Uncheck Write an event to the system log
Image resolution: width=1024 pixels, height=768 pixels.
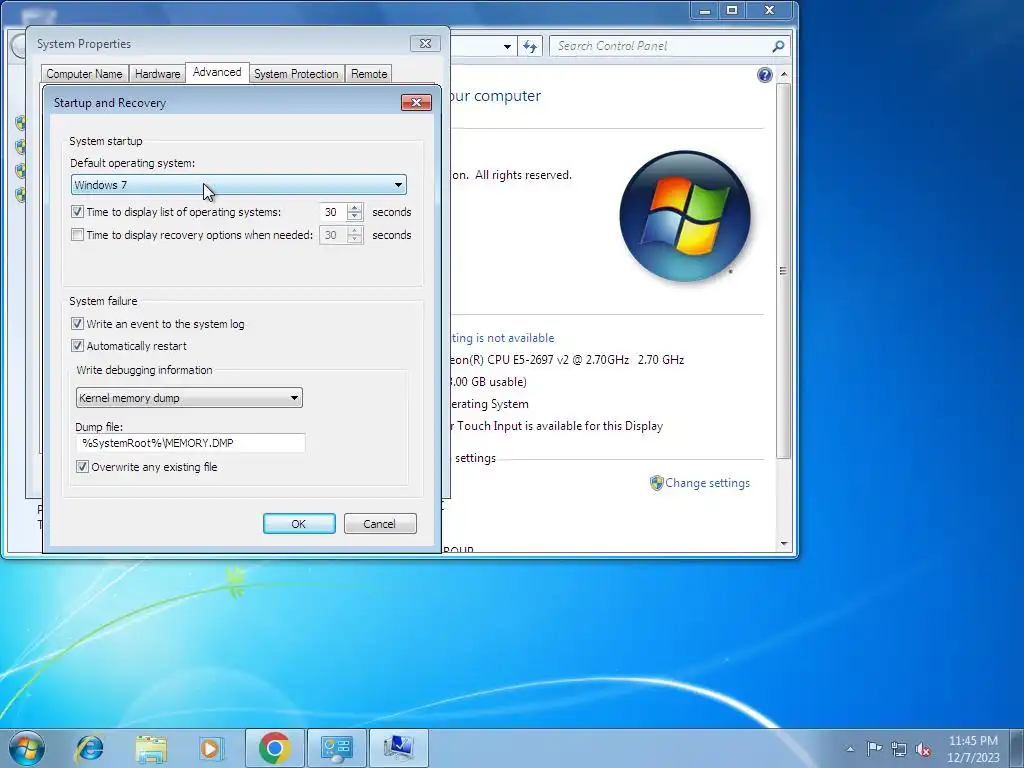(78, 323)
